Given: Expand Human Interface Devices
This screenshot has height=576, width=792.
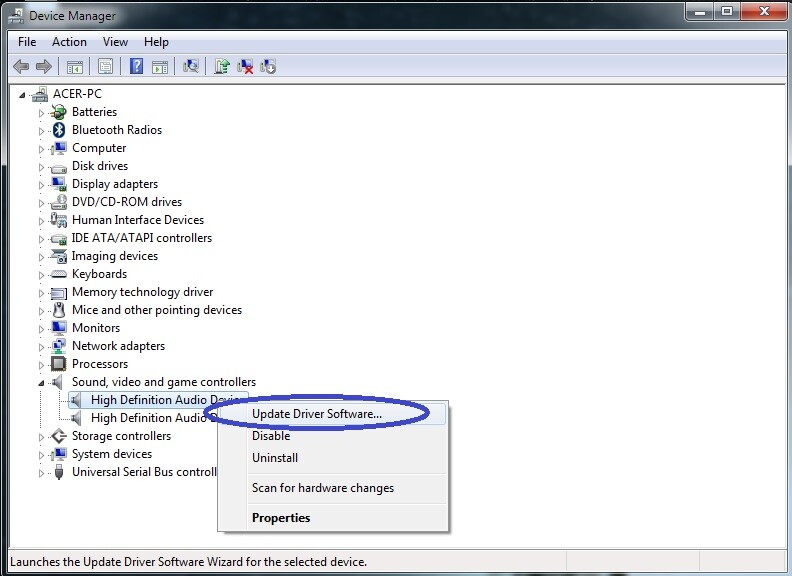Looking at the screenshot, I should click(x=41, y=221).
